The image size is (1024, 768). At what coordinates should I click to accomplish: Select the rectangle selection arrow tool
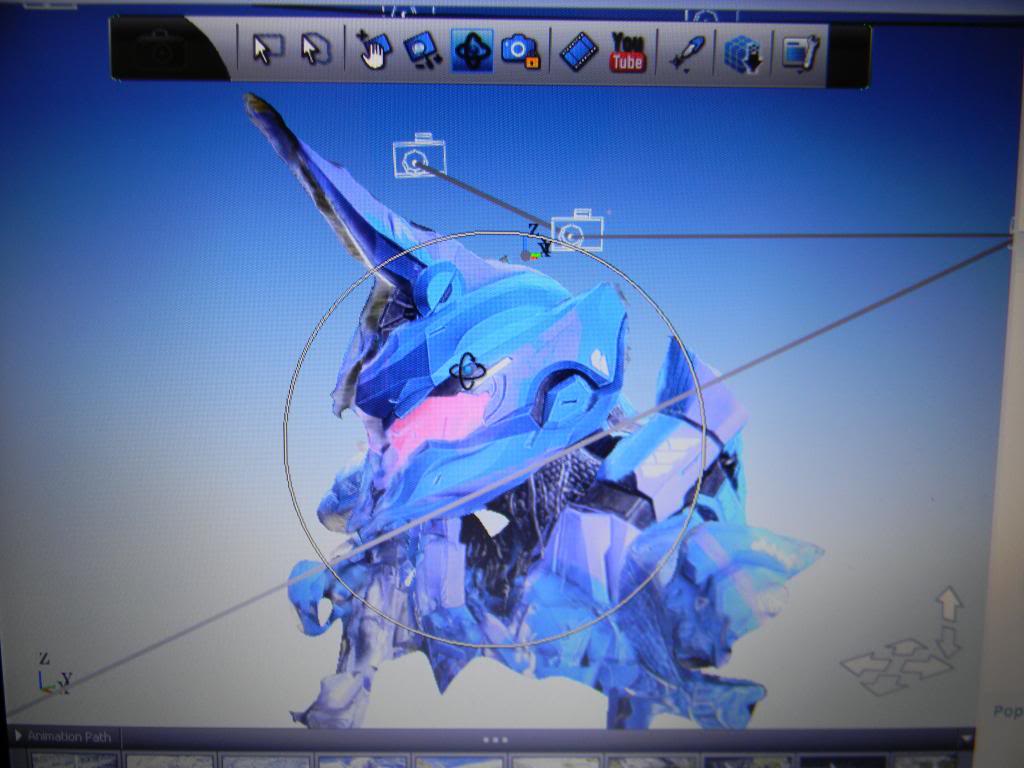pos(268,50)
